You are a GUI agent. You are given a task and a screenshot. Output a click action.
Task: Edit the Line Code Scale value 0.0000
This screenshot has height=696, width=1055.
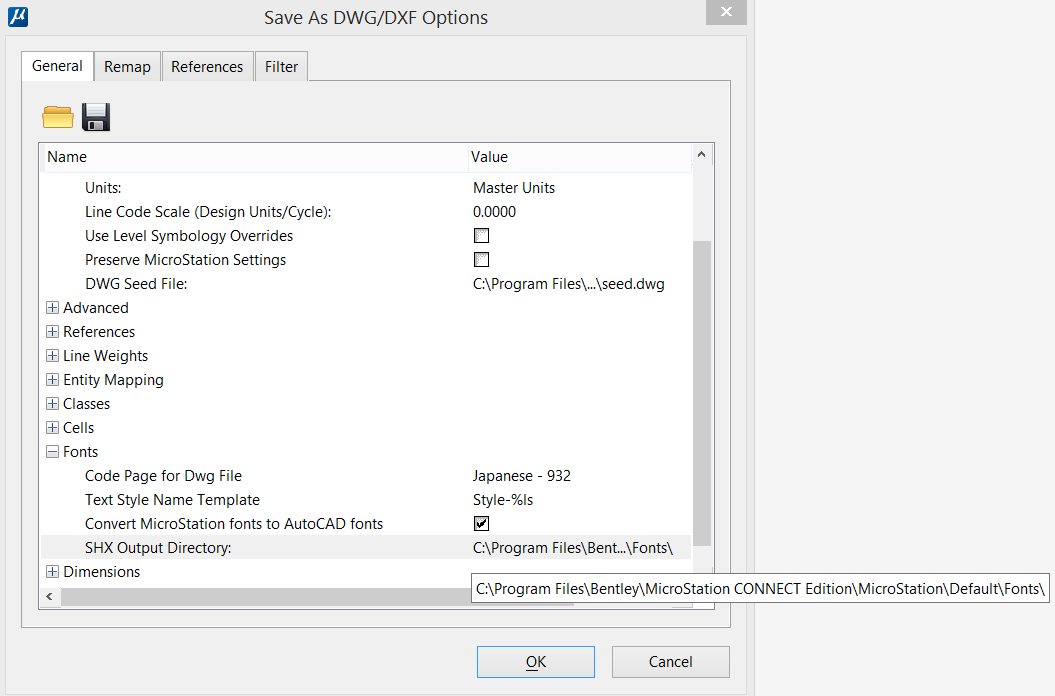tap(495, 212)
